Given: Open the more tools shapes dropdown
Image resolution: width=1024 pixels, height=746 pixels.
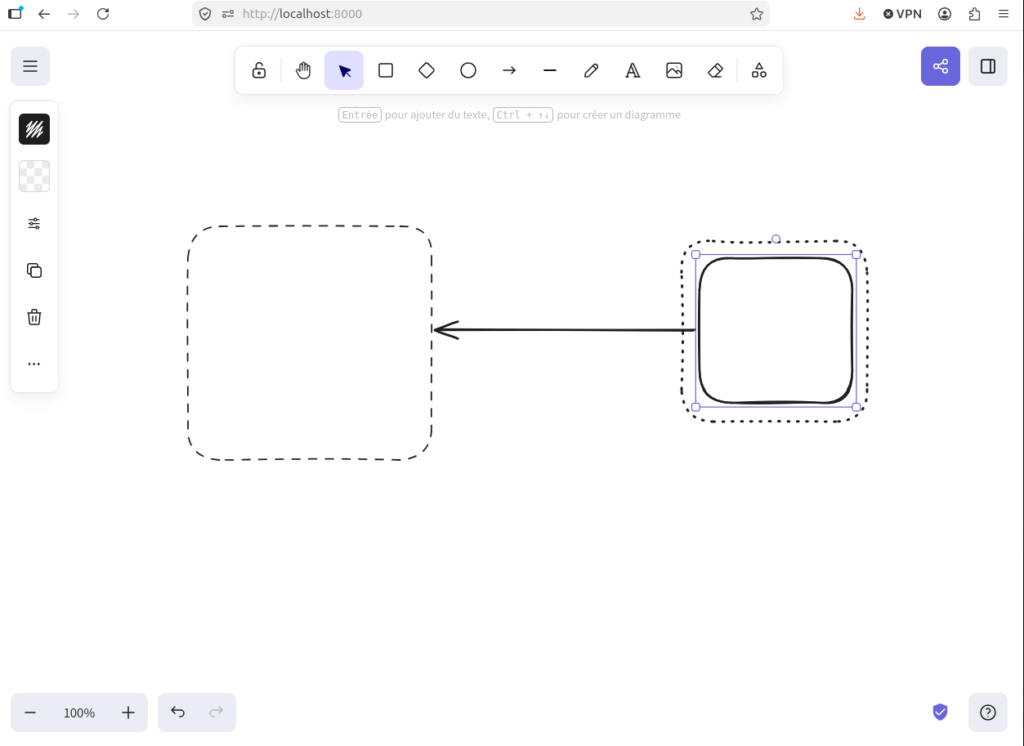Looking at the screenshot, I should pyautogui.click(x=759, y=70).
